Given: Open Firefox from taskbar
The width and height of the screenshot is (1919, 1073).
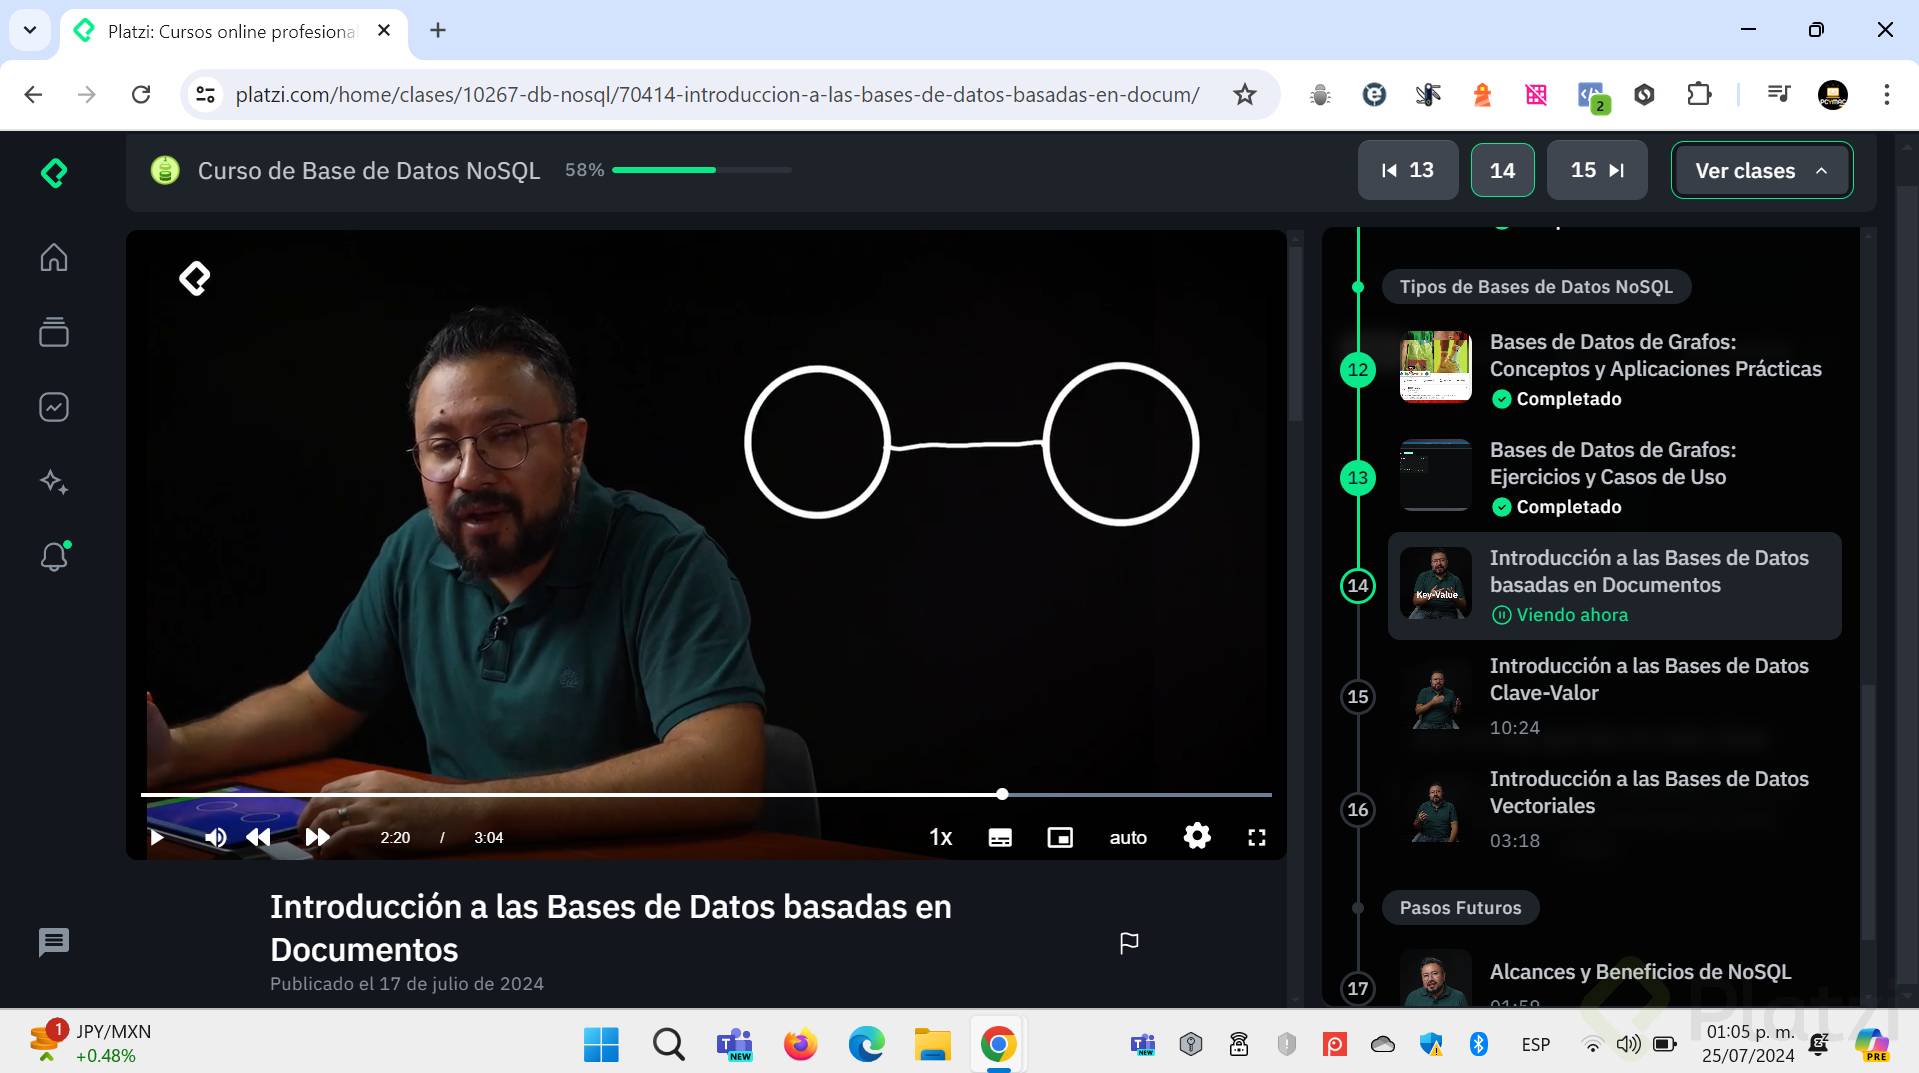Looking at the screenshot, I should [x=800, y=1045].
